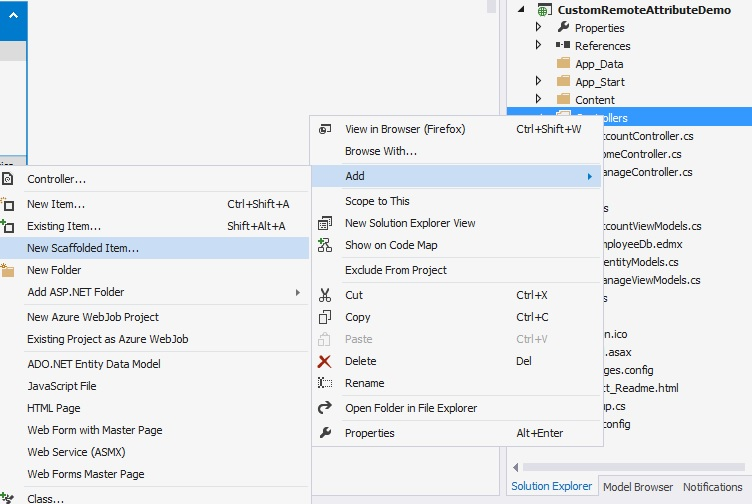
Task: Click the New Solution Explorer View icon
Action: tap(324, 223)
